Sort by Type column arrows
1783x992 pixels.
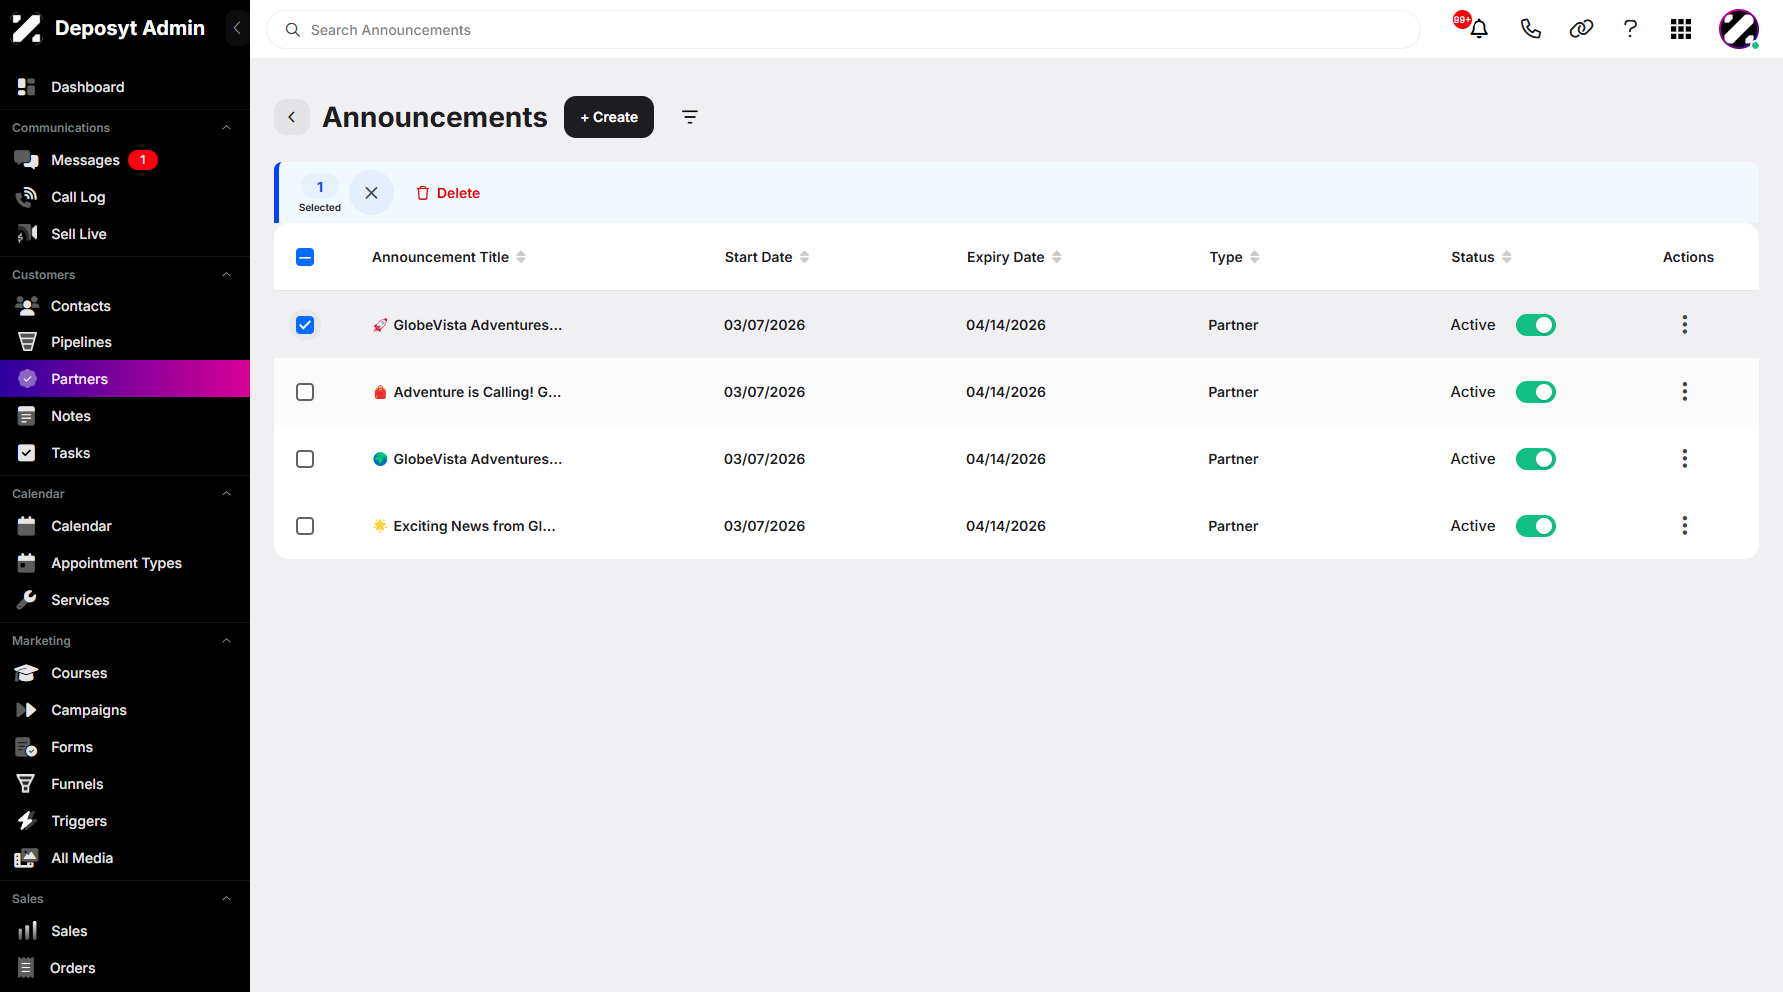tap(1255, 257)
